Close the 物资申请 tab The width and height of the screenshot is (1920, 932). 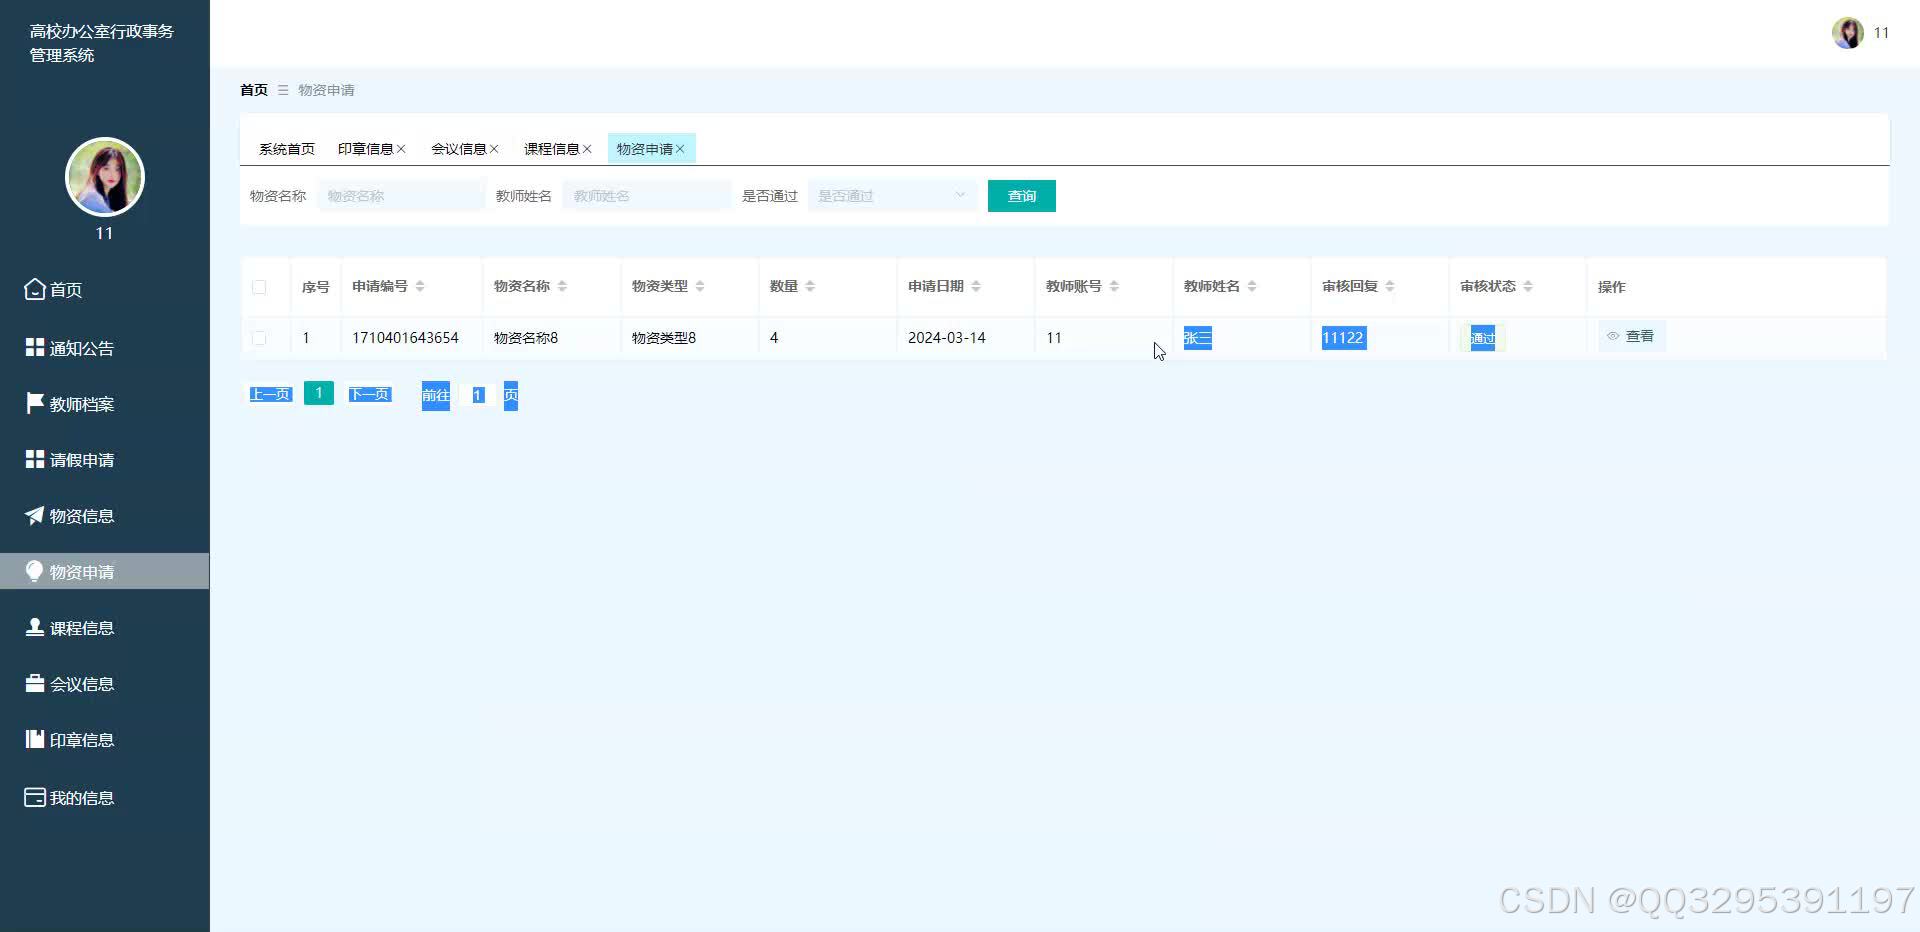click(680, 149)
